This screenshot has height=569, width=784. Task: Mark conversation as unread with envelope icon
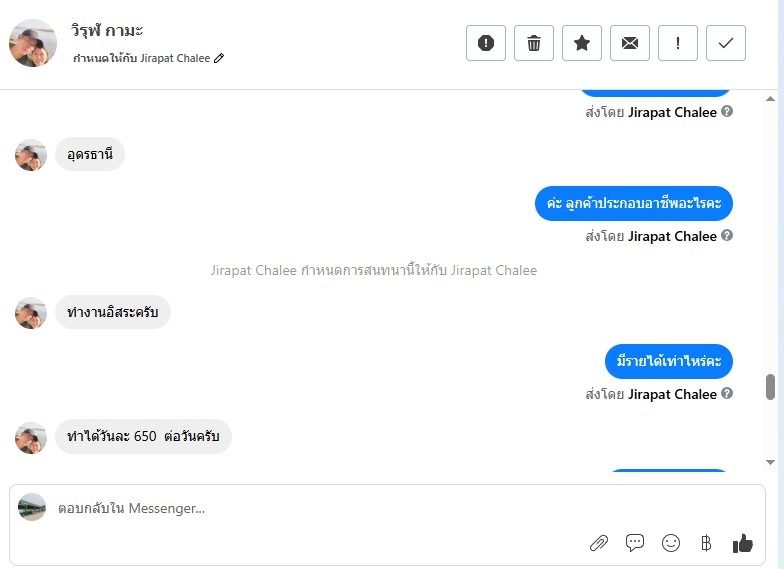630,43
